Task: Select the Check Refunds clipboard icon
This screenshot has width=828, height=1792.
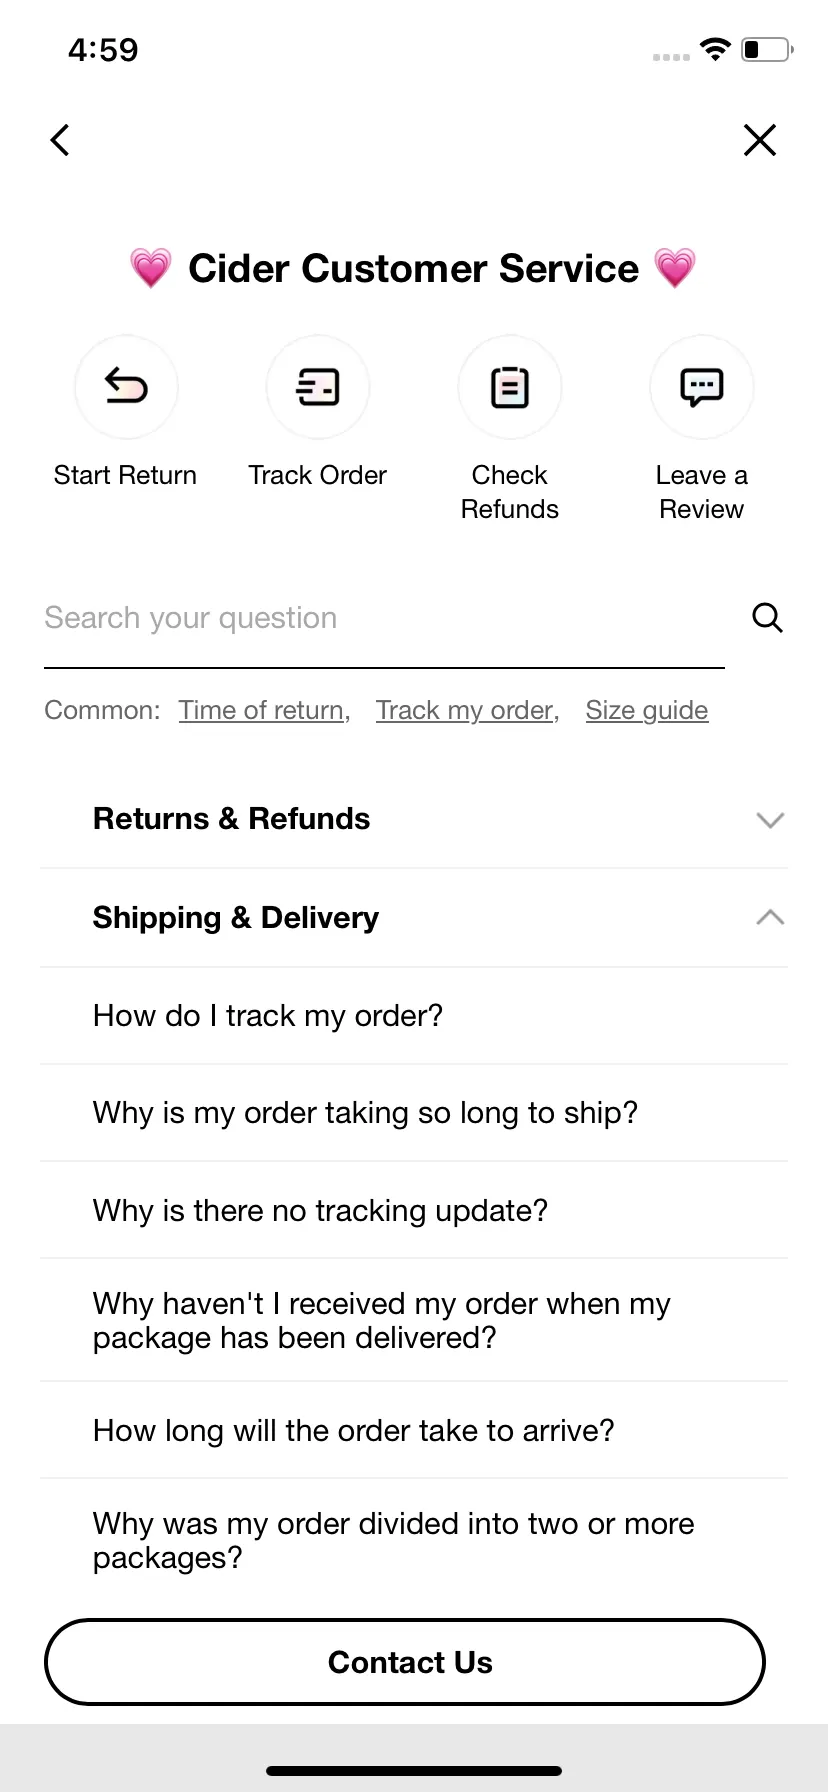Action: pyautogui.click(x=510, y=387)
